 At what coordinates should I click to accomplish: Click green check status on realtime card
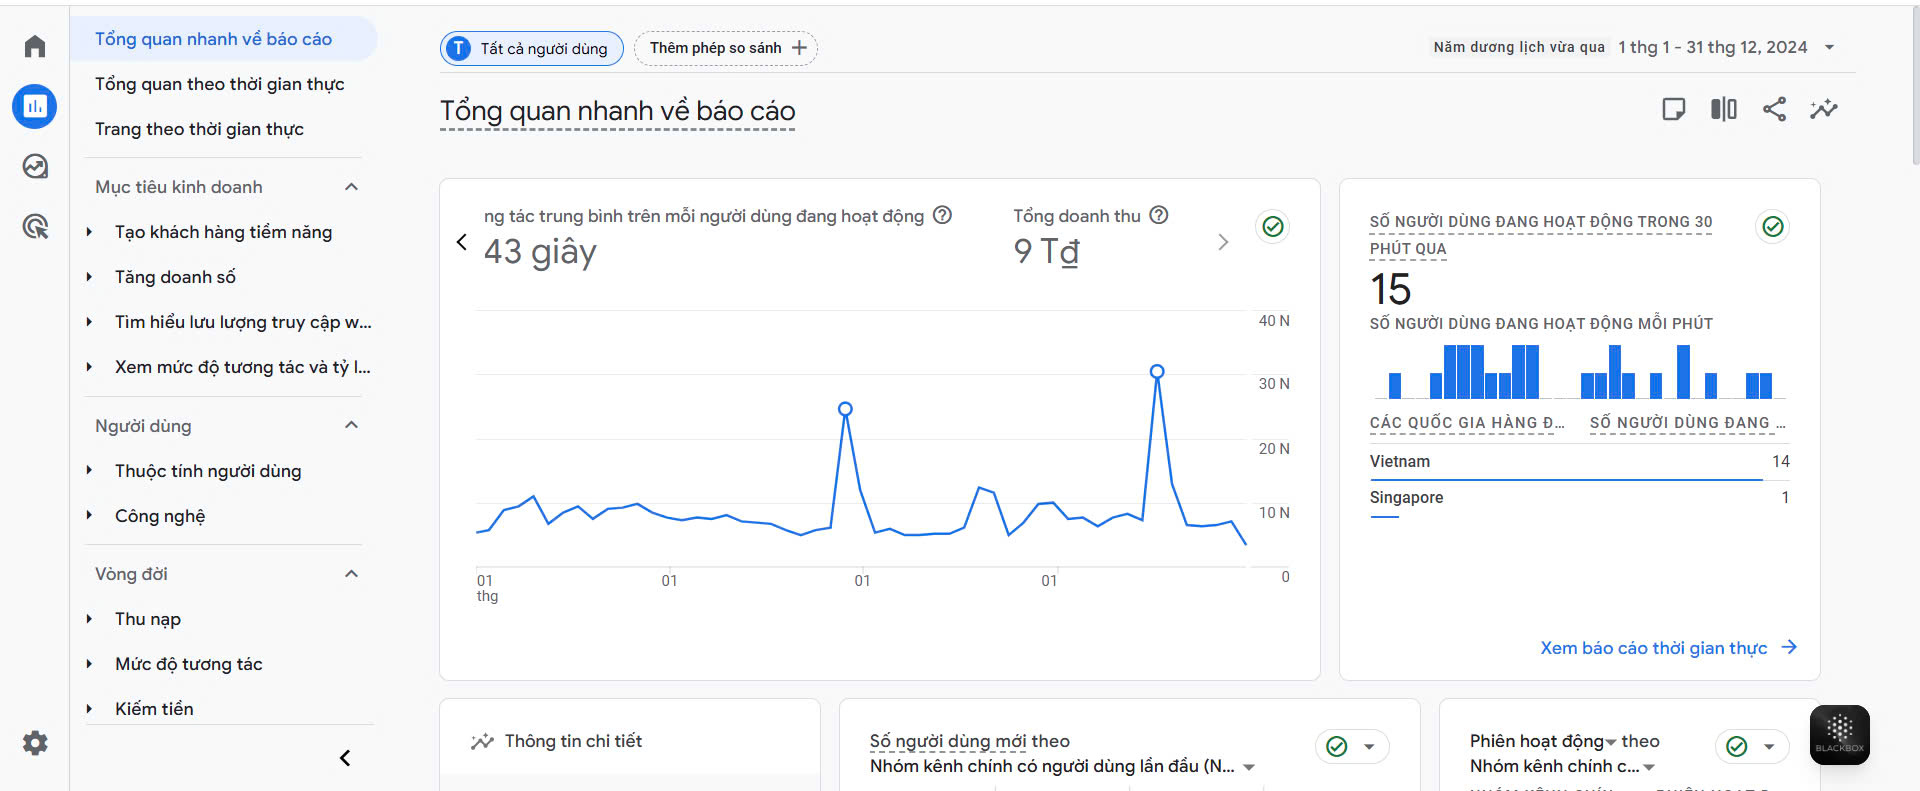coord(1773,227)
